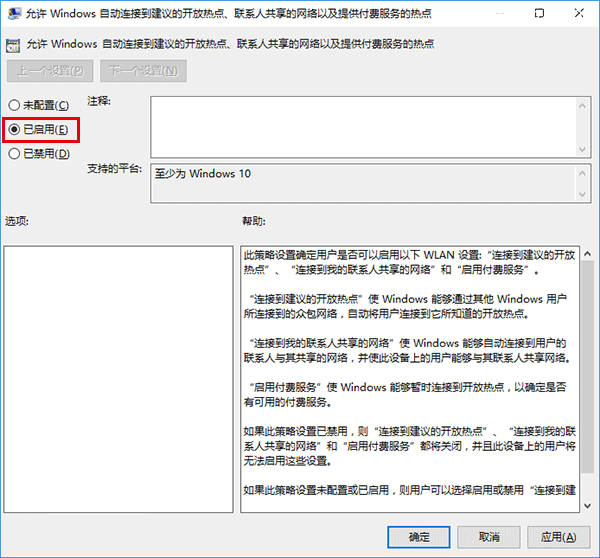Image resolution: width=600 pixels, height=558 pixels.
Task: Go to 上一个设置
Action: 50,71
